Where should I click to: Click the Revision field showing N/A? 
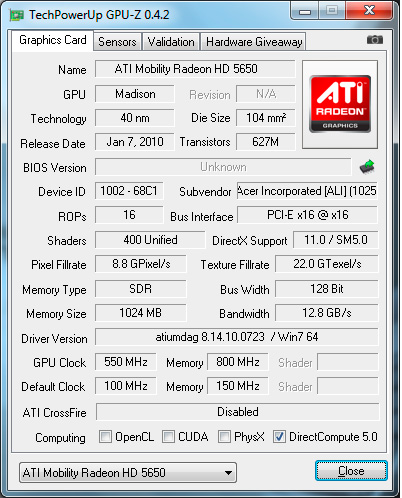tap(266, 94)
